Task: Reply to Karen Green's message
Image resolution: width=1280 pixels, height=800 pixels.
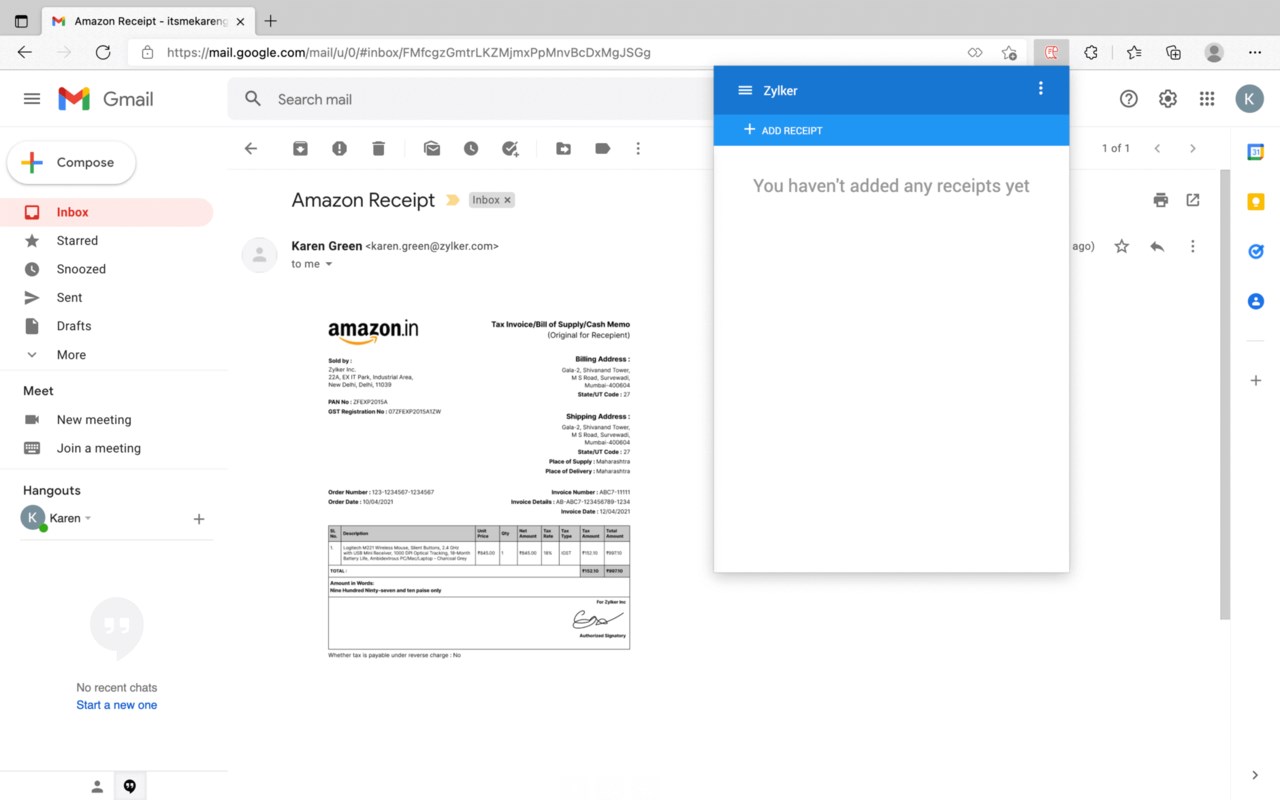Action: click(1157, 246)
